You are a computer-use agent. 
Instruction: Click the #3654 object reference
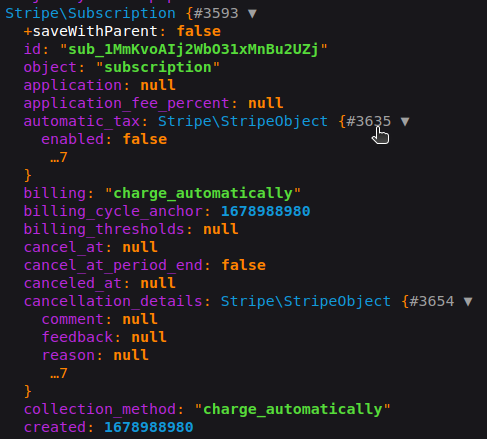[432, 301]
